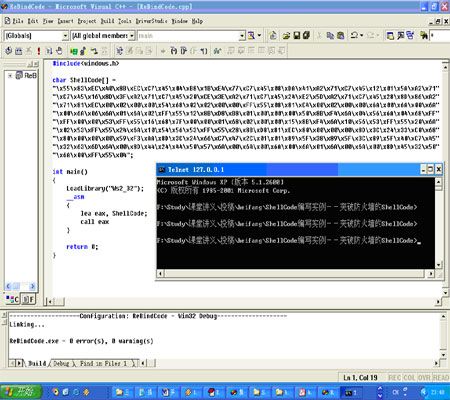This screenshot has width=450, height=400.
Task: Open the Window List toolbar icon
Action: tap(410, 35)
